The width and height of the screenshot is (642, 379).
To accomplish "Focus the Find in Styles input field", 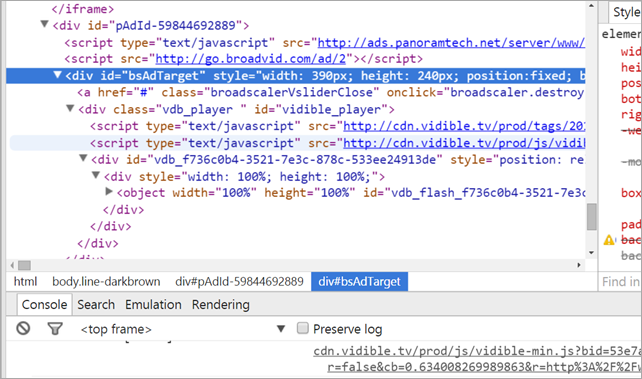I will [621, 282].
